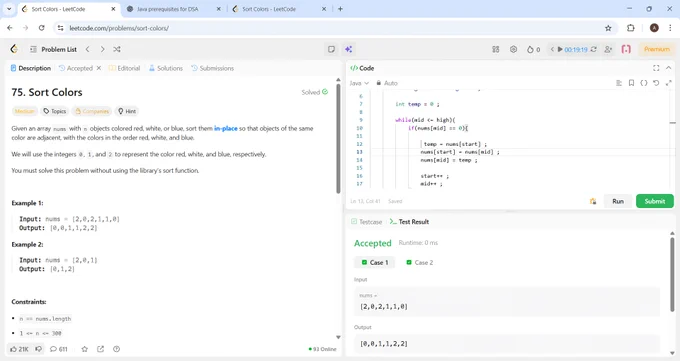Switch to the Description tab

(30, 68)
